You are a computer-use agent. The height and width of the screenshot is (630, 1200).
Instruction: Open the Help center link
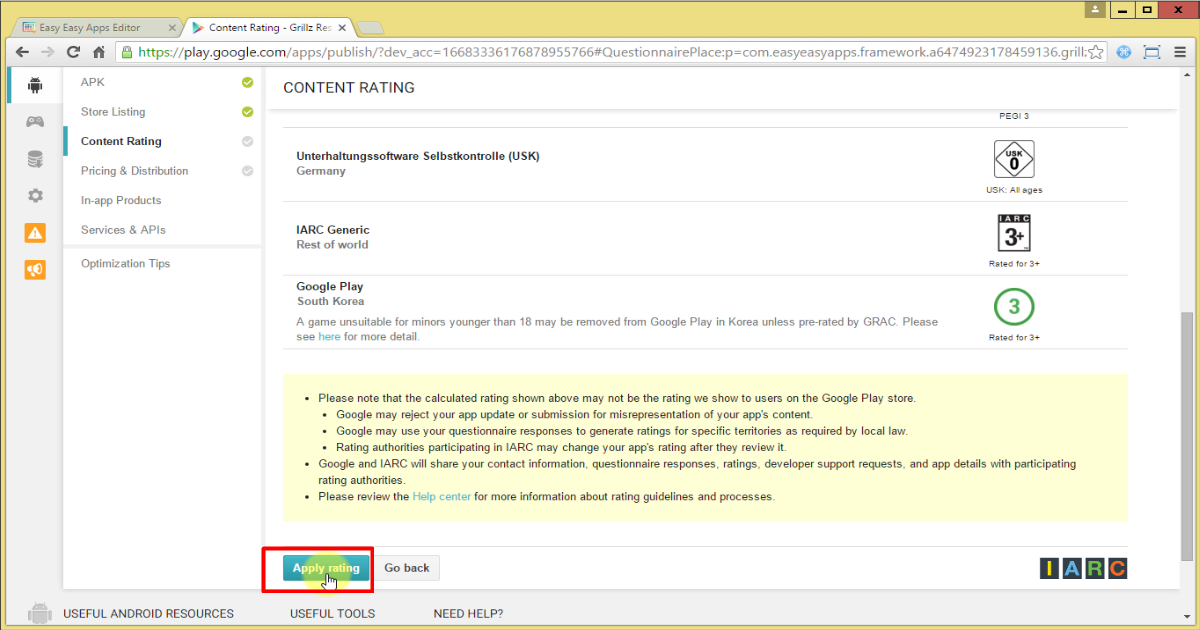click(x=441, y=496)
